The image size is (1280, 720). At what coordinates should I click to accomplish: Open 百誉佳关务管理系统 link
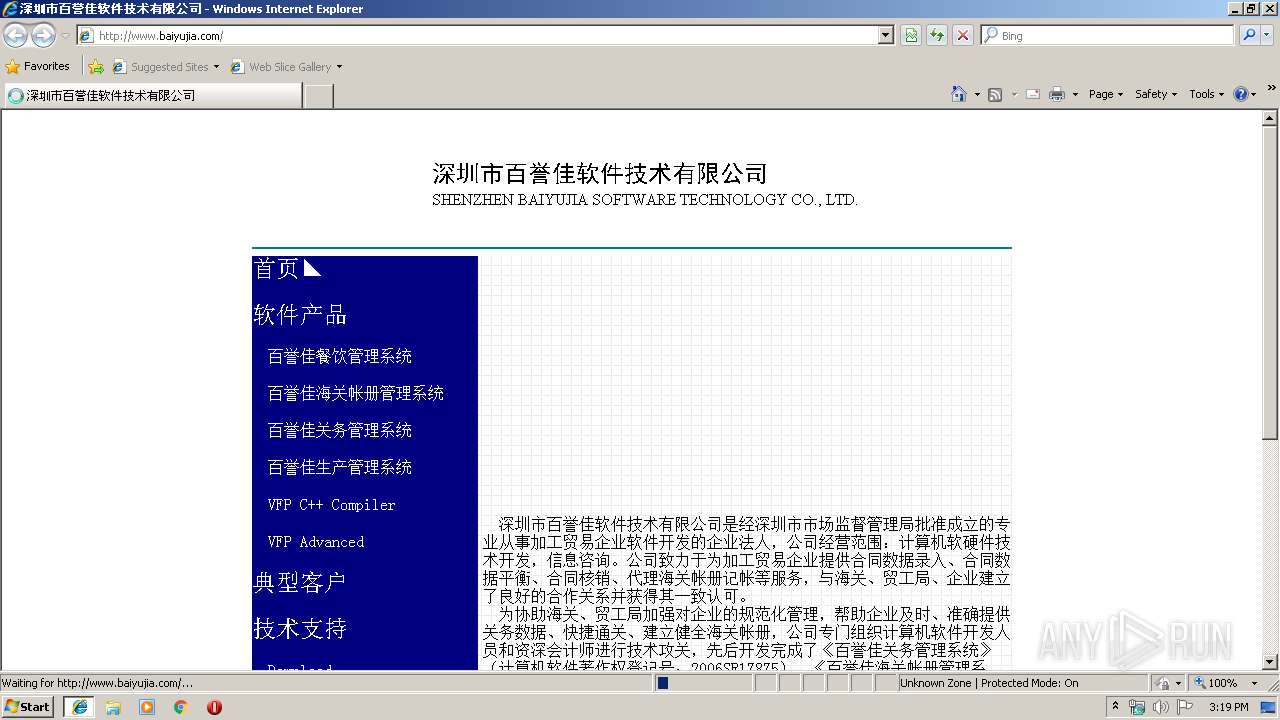coord(340,430)
